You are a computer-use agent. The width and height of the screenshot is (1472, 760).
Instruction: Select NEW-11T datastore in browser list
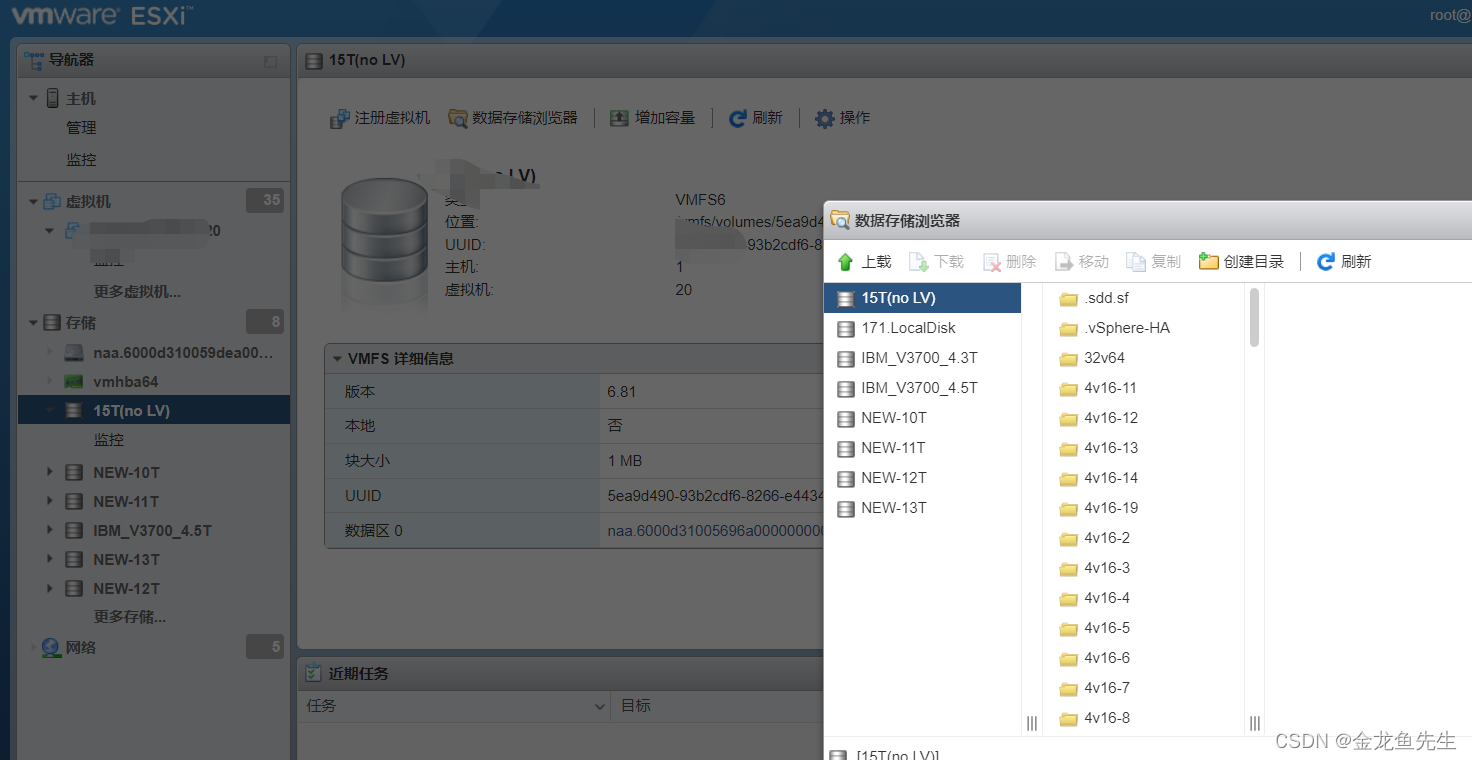point(922,448)
